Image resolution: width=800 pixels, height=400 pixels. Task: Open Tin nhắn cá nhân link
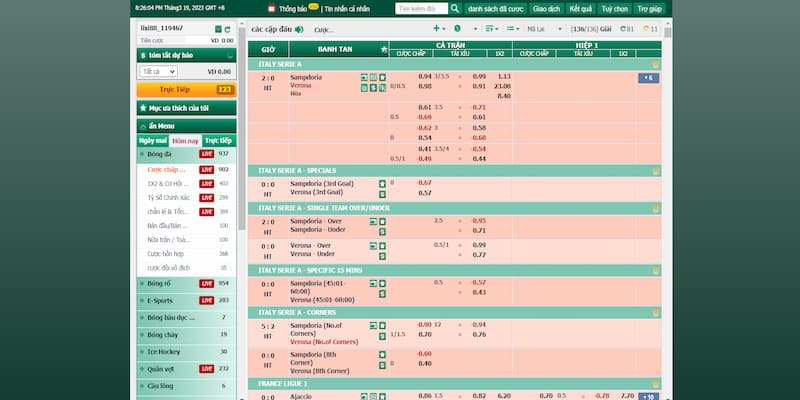click(347, 9)
